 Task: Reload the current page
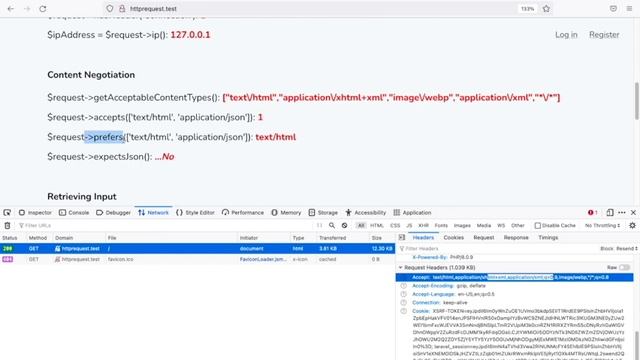click(43, 9)
